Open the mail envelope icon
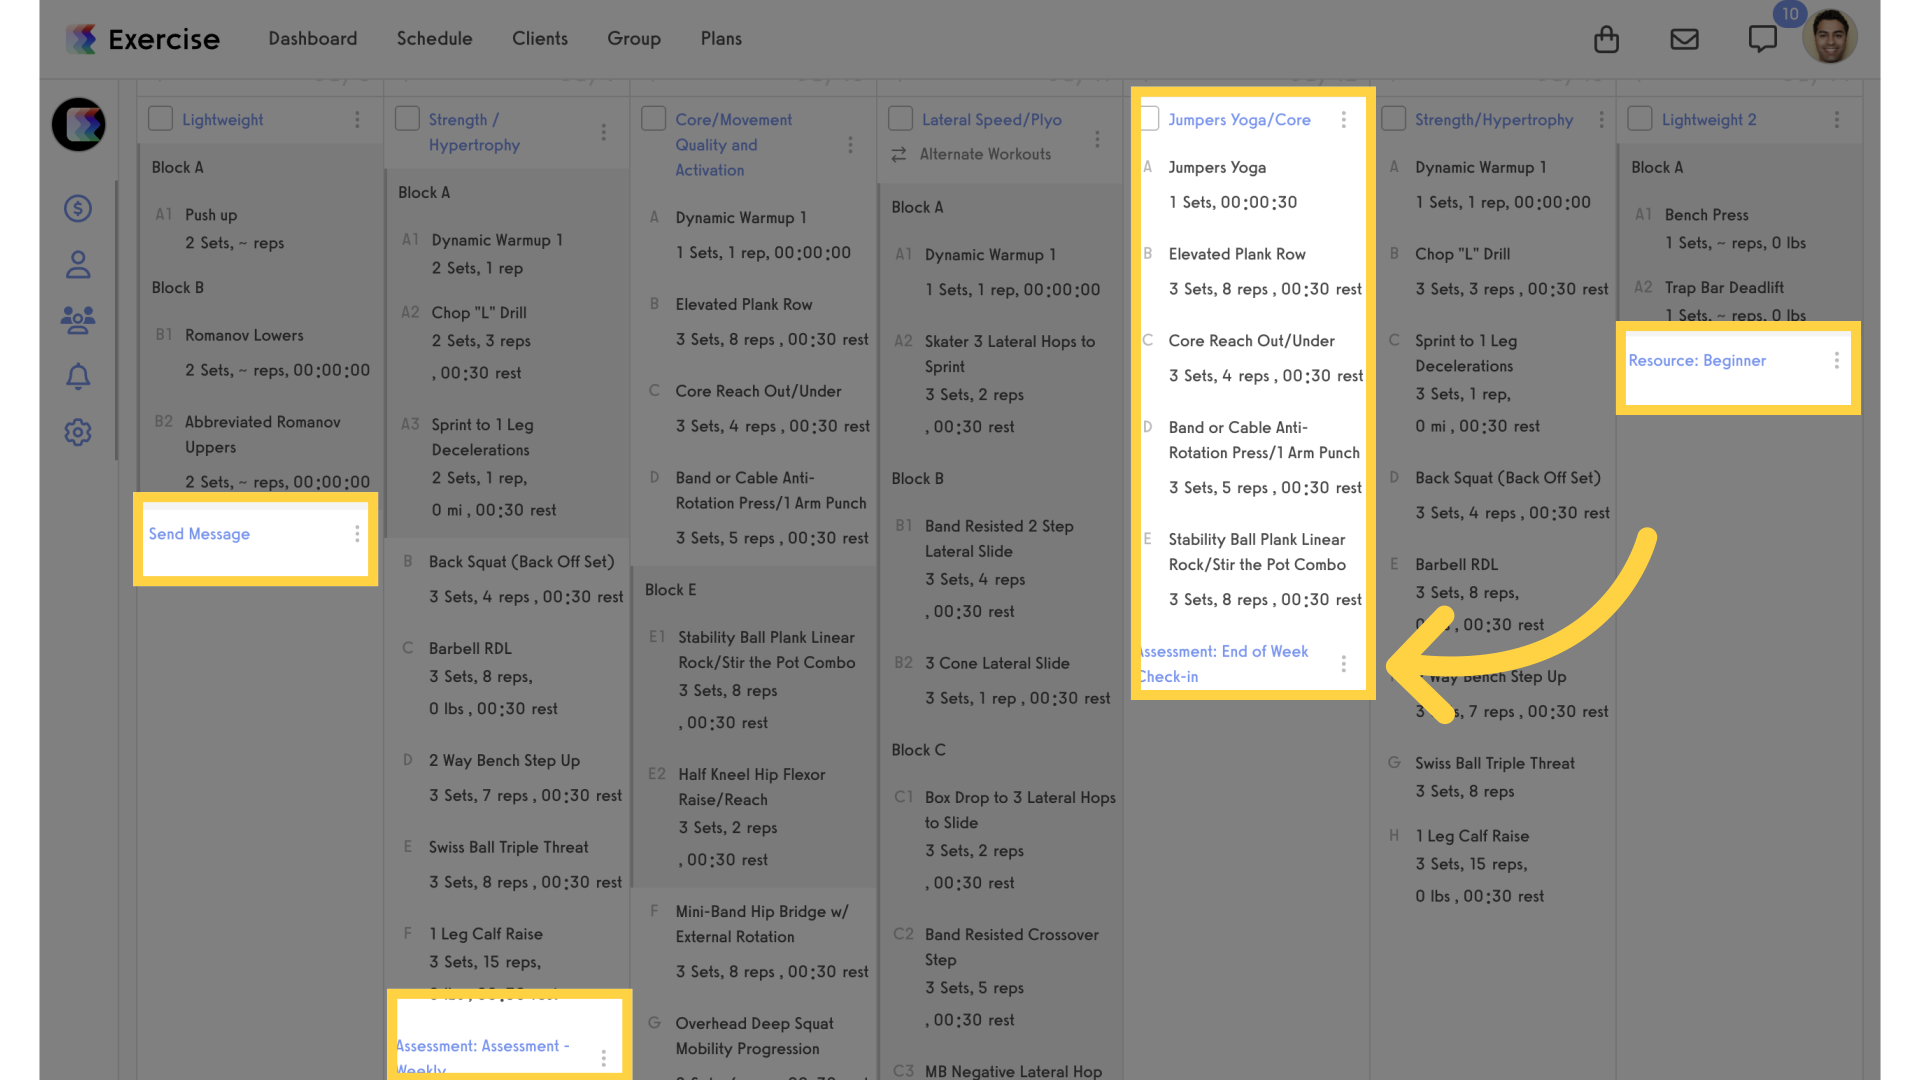The height and width of the screenshot is (1080, 1920). [1684, 39]
